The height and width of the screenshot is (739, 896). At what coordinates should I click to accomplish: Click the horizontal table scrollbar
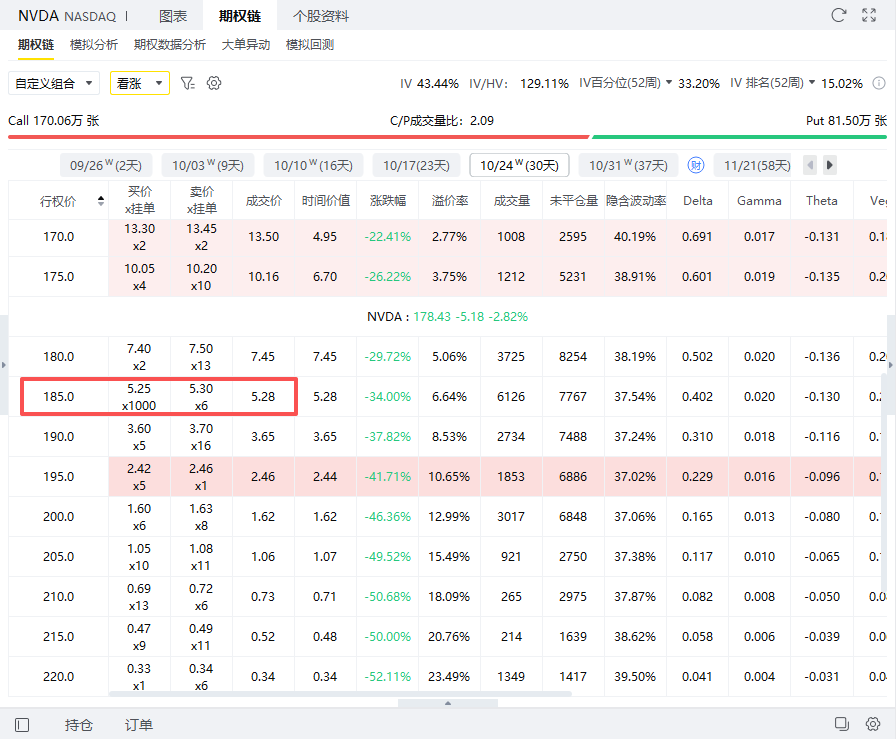(340, 694)
